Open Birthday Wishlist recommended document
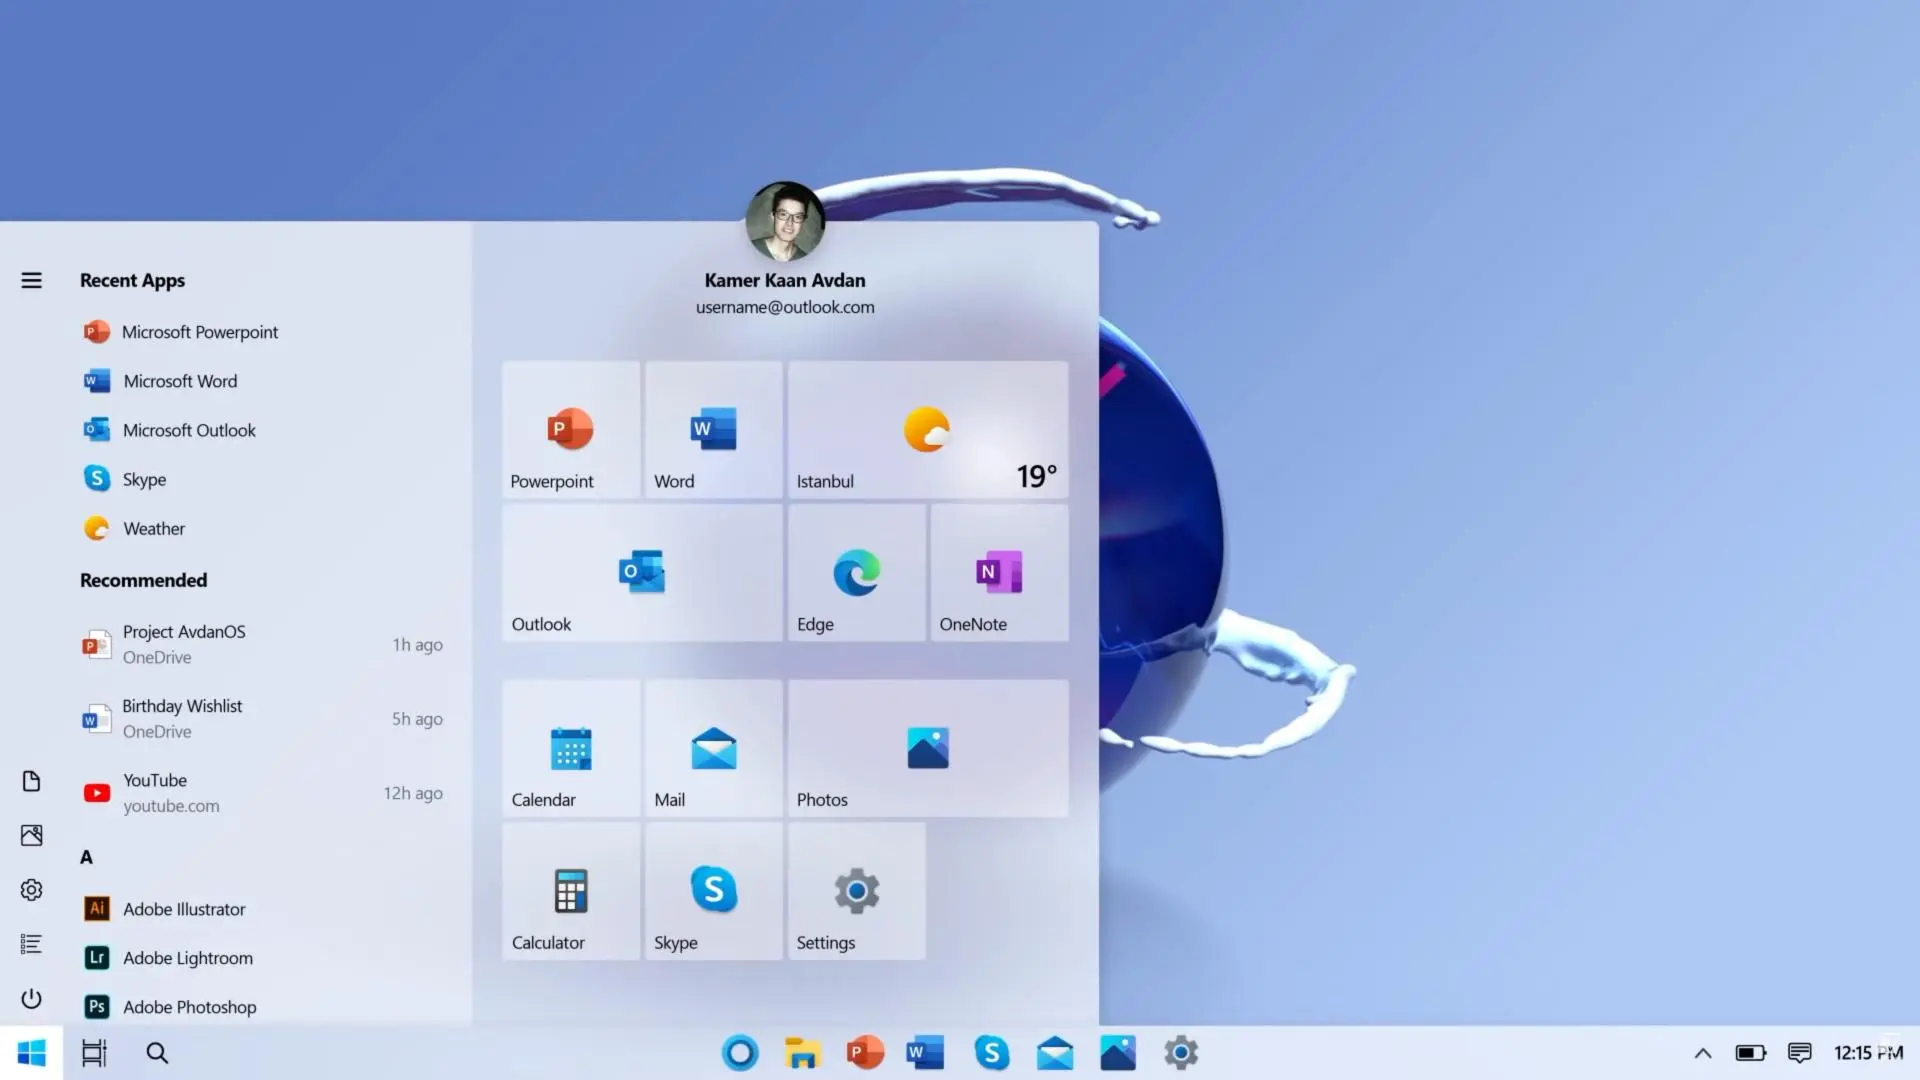Viewport: 1920px width, 1080px height. tap(262, 719)
